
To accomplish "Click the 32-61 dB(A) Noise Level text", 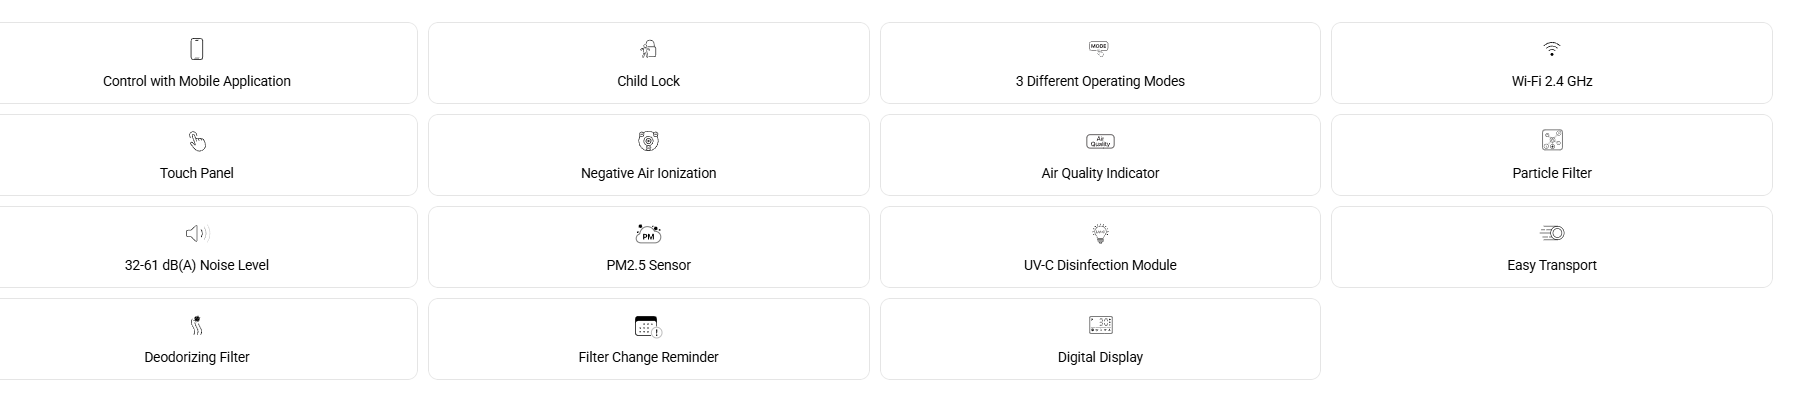I will (197, 265).
